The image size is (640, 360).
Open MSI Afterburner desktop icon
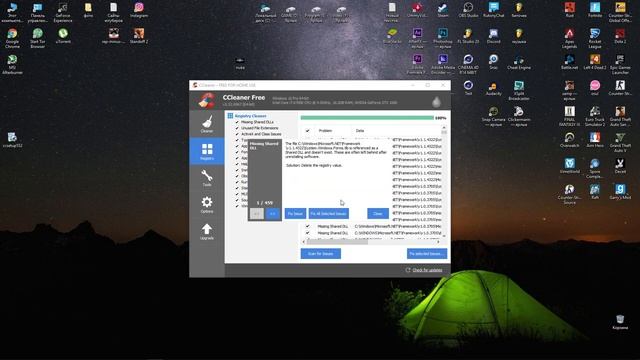pos(12,64)
